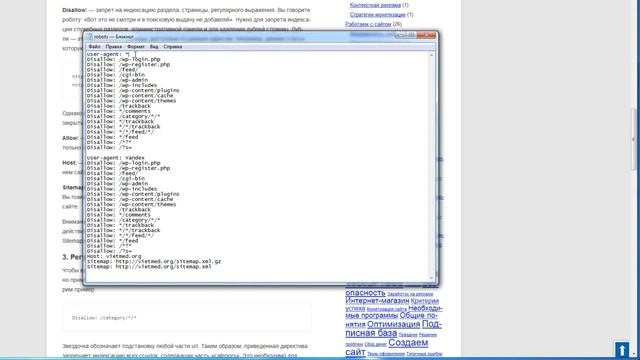The image size is (640, 360).
Task: Open the Стратегия монетизации category link
Action: coord(378,14)
